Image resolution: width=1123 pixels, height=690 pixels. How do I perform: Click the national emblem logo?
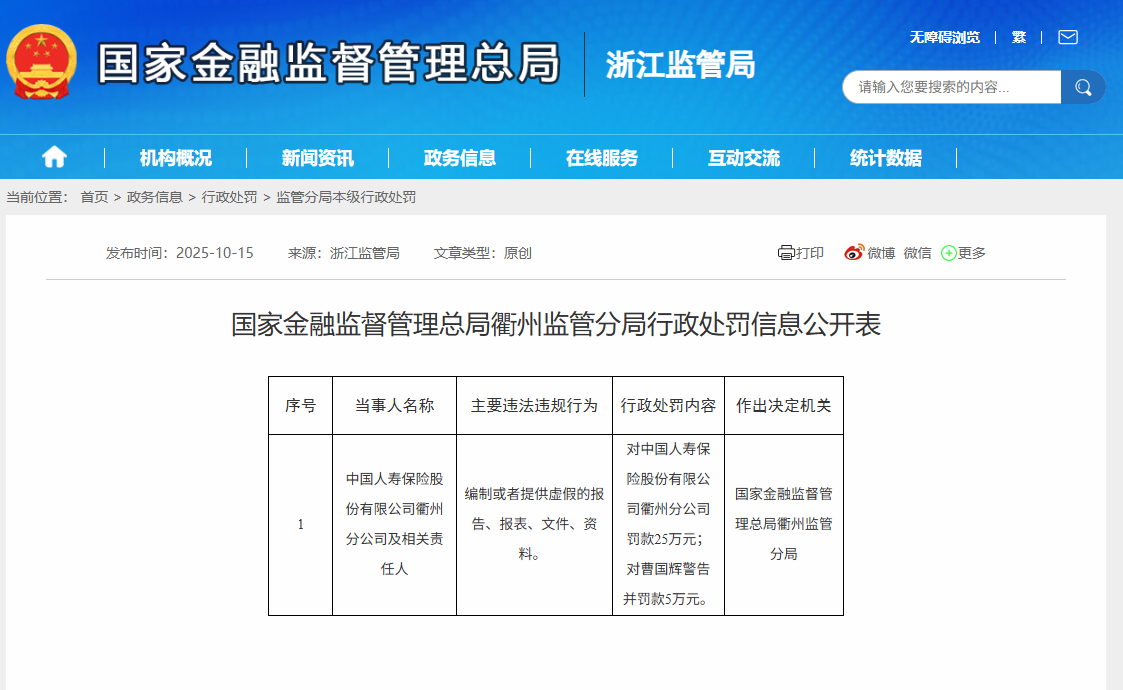pyautogui.click(x=42, y=62)
